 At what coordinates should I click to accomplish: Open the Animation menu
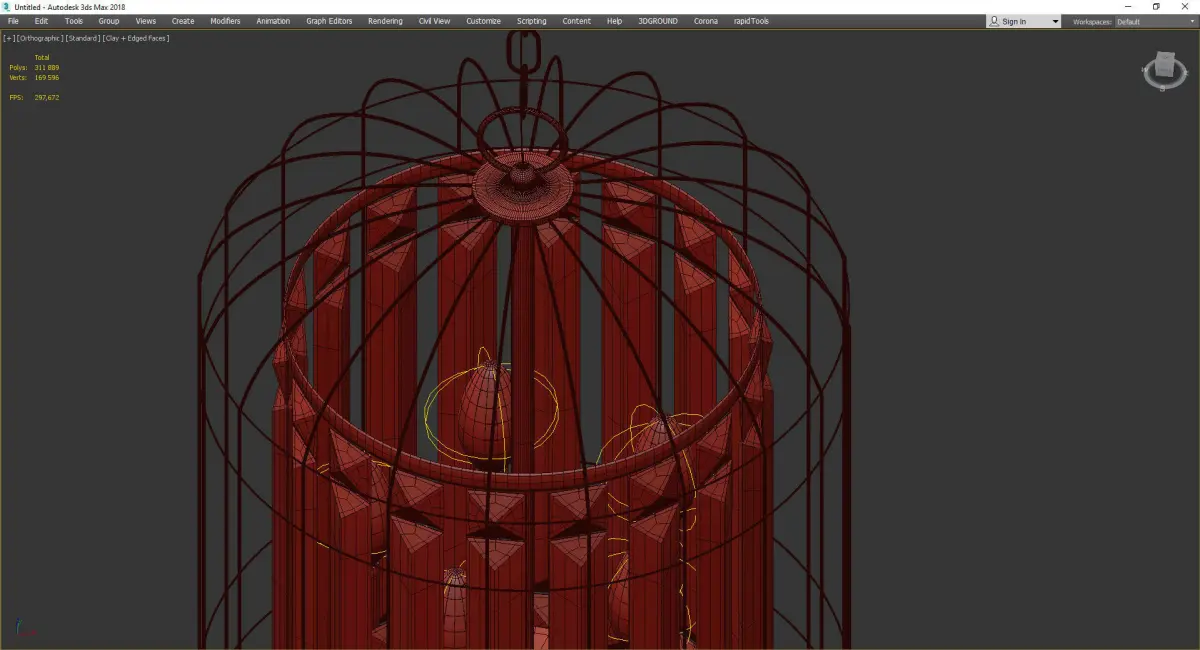[273, 21]
